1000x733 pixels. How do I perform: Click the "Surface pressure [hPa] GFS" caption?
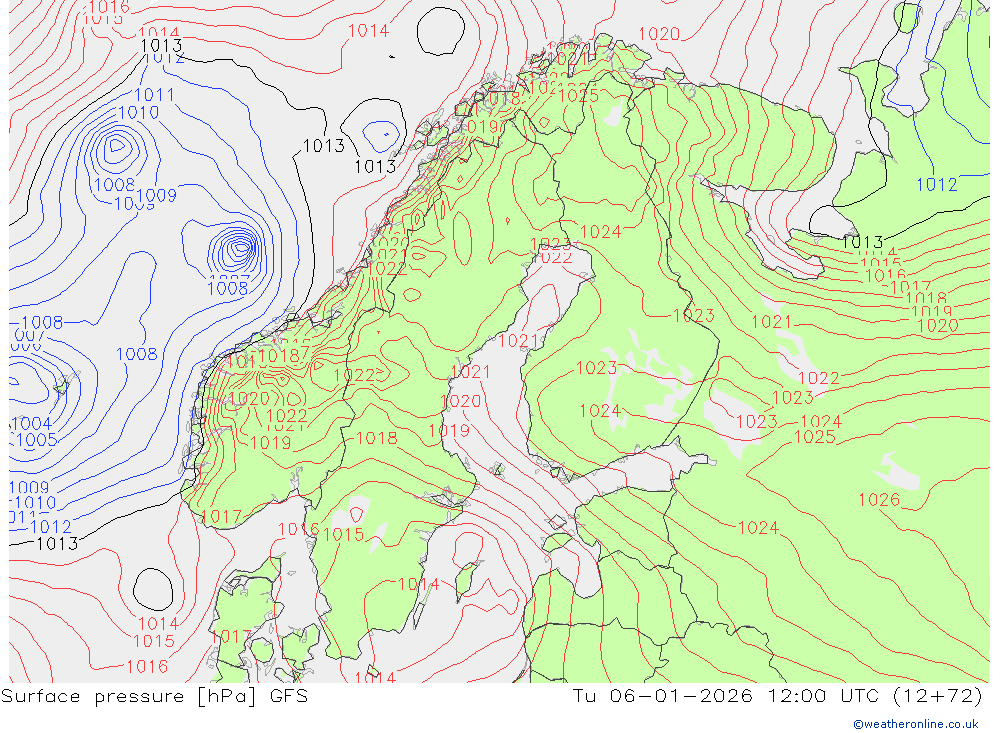click(x=154, y=696)
